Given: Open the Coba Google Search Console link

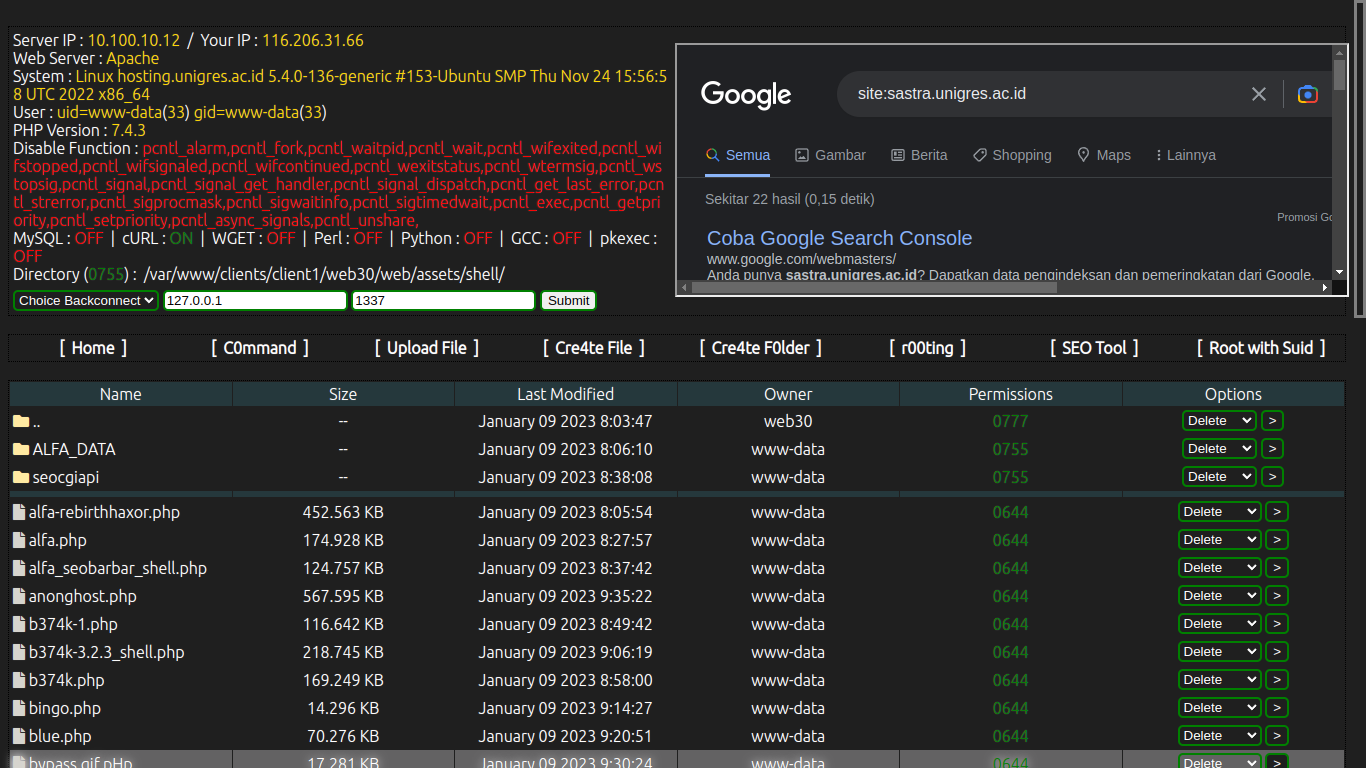Looking at the screenshot, I should (839, 238).
